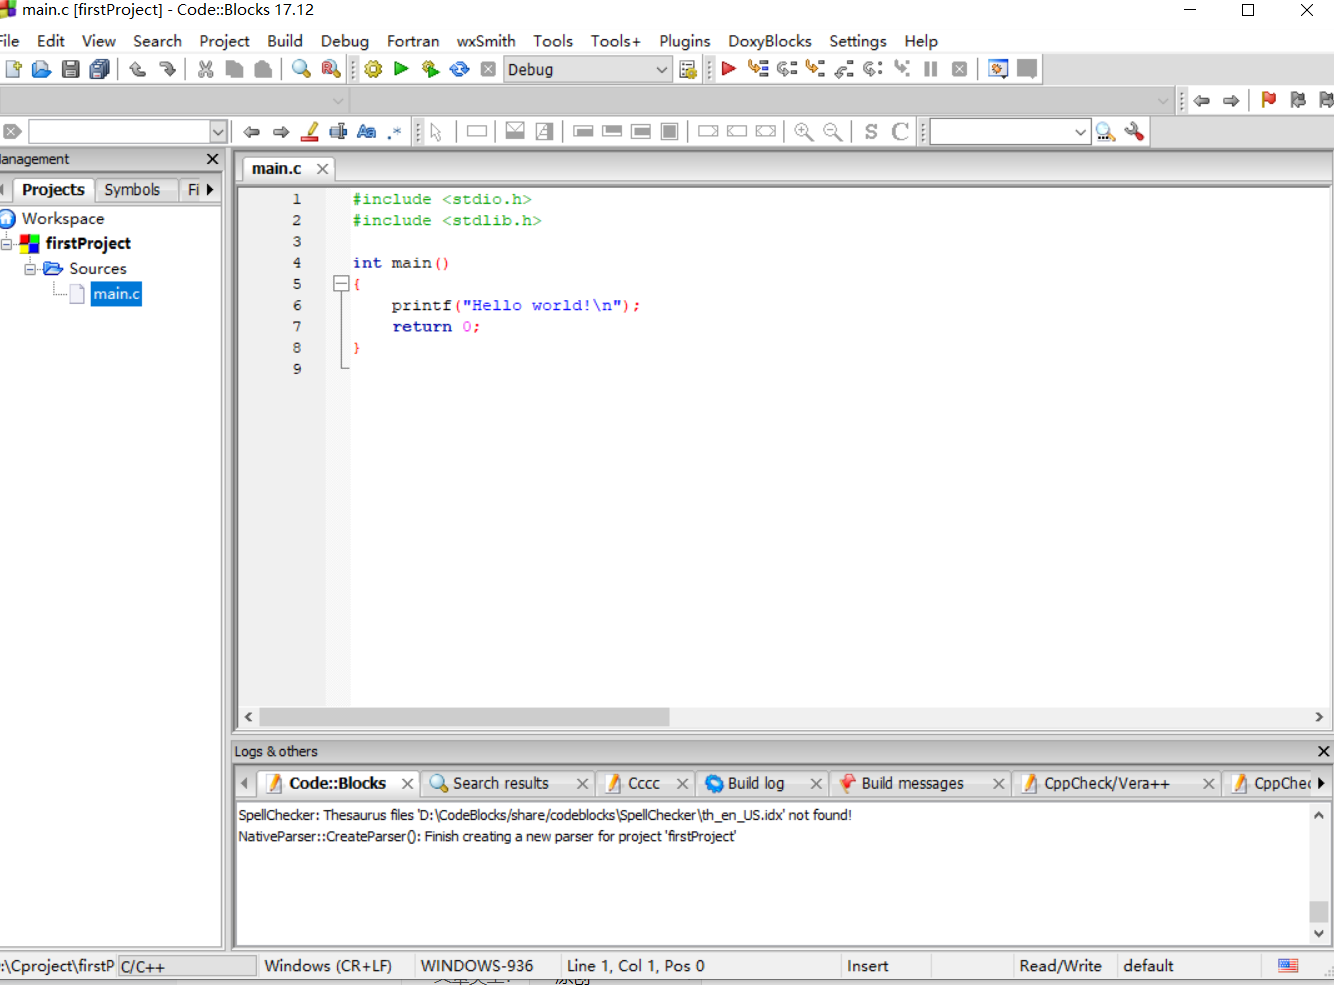Start debugging with the red Debug/Continue arrow
The width and height of the screenshot is (1334, 985).
tap(727, 69)
